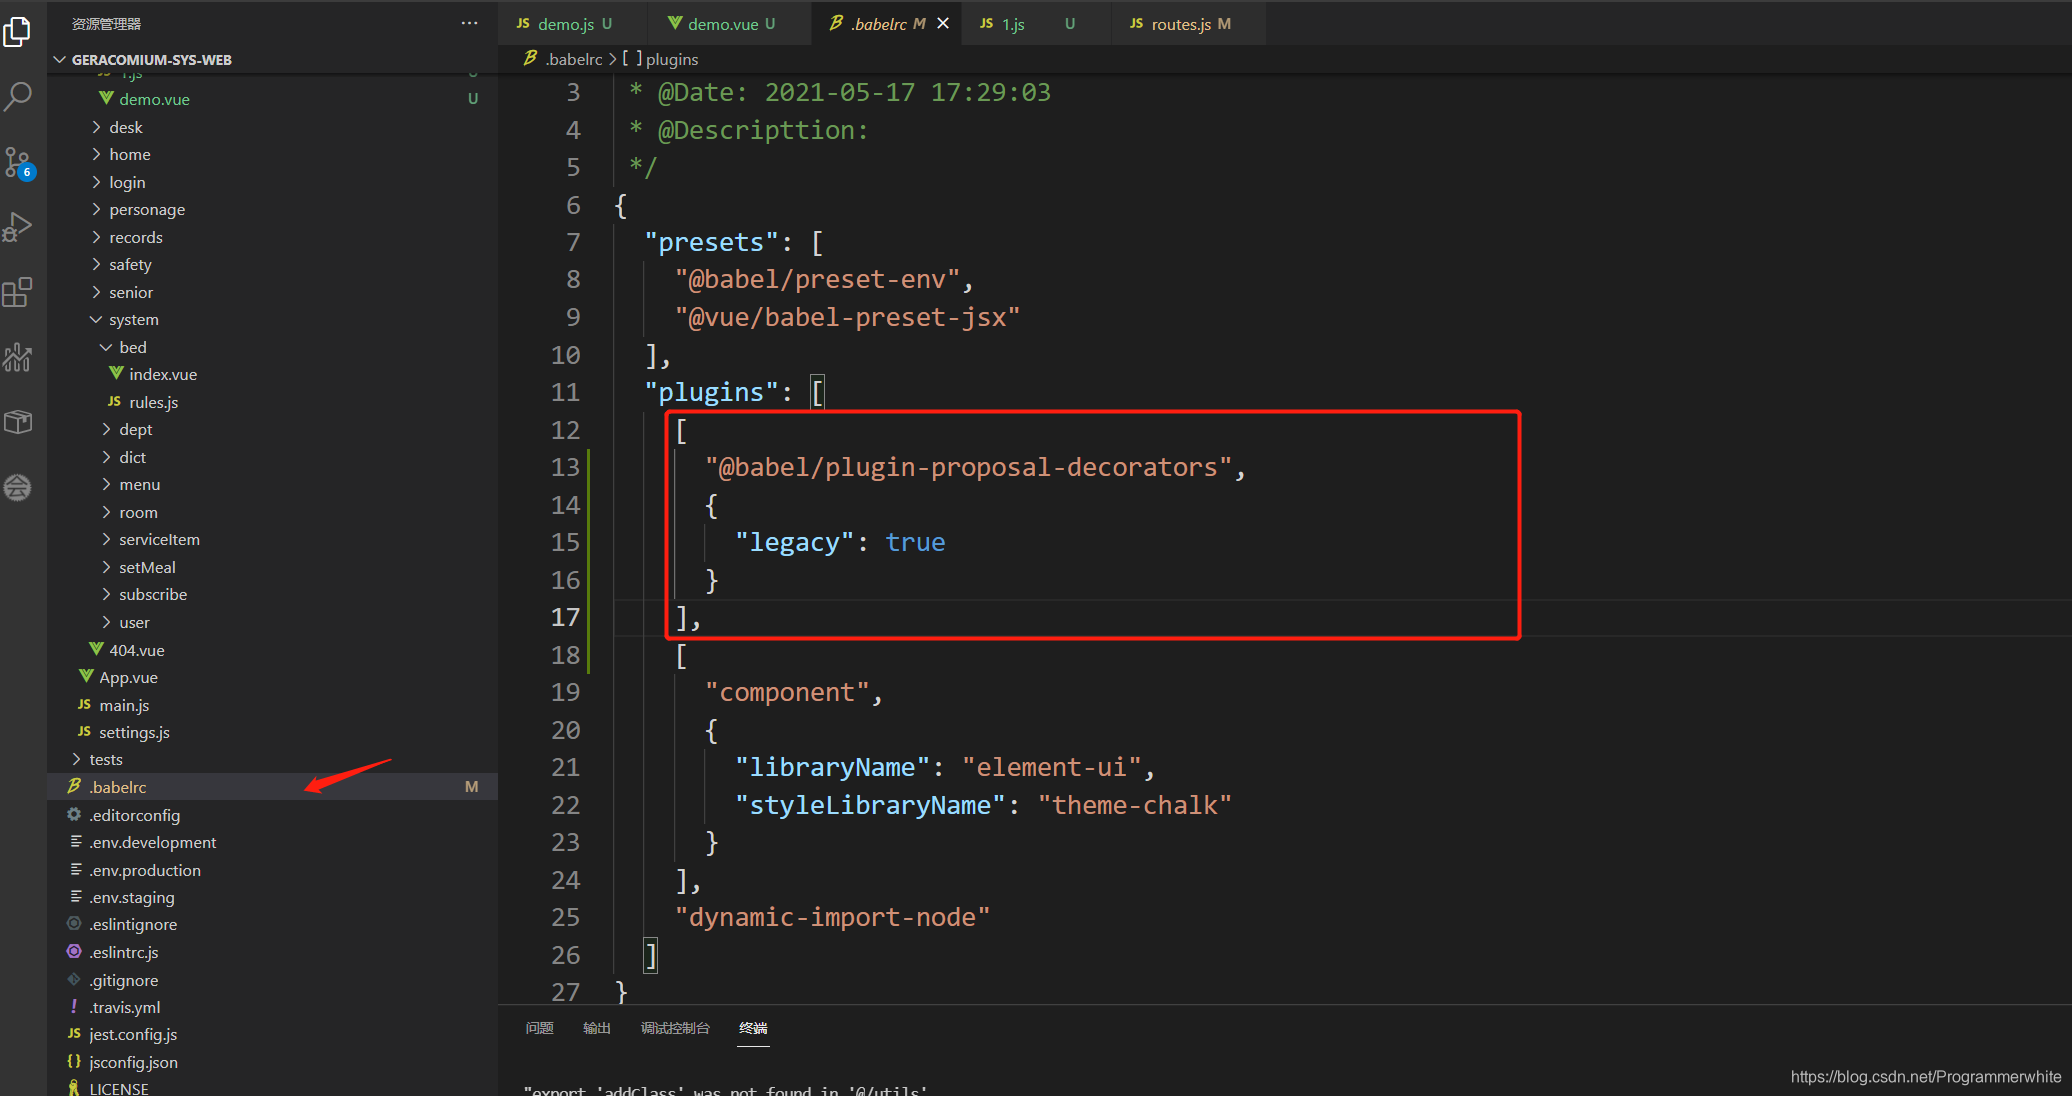Image resolution: width=2072 pixels, height=1096 pixels.
Task: Expand the user folder
Action: pyautogui.click(x=273, y=622)
